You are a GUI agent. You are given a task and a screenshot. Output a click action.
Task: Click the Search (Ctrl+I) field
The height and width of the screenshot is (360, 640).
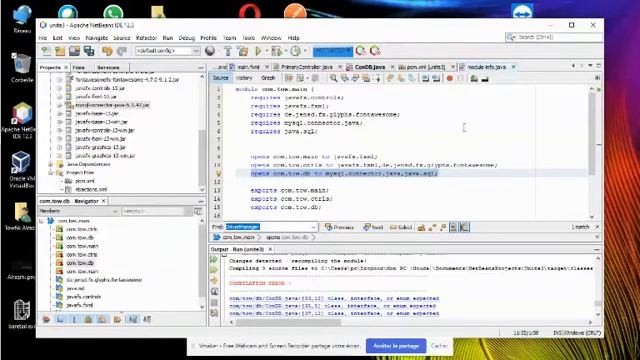554,37
